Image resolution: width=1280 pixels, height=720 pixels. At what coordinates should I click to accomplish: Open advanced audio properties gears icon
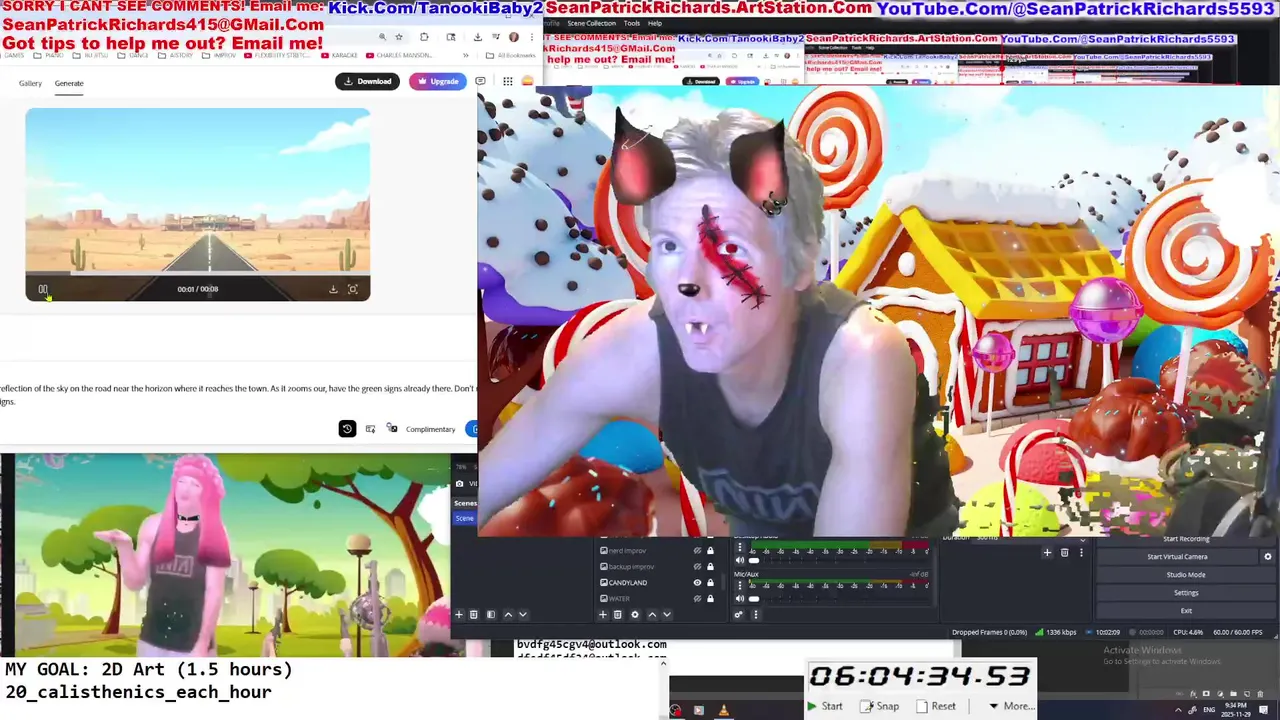[739, 615]
